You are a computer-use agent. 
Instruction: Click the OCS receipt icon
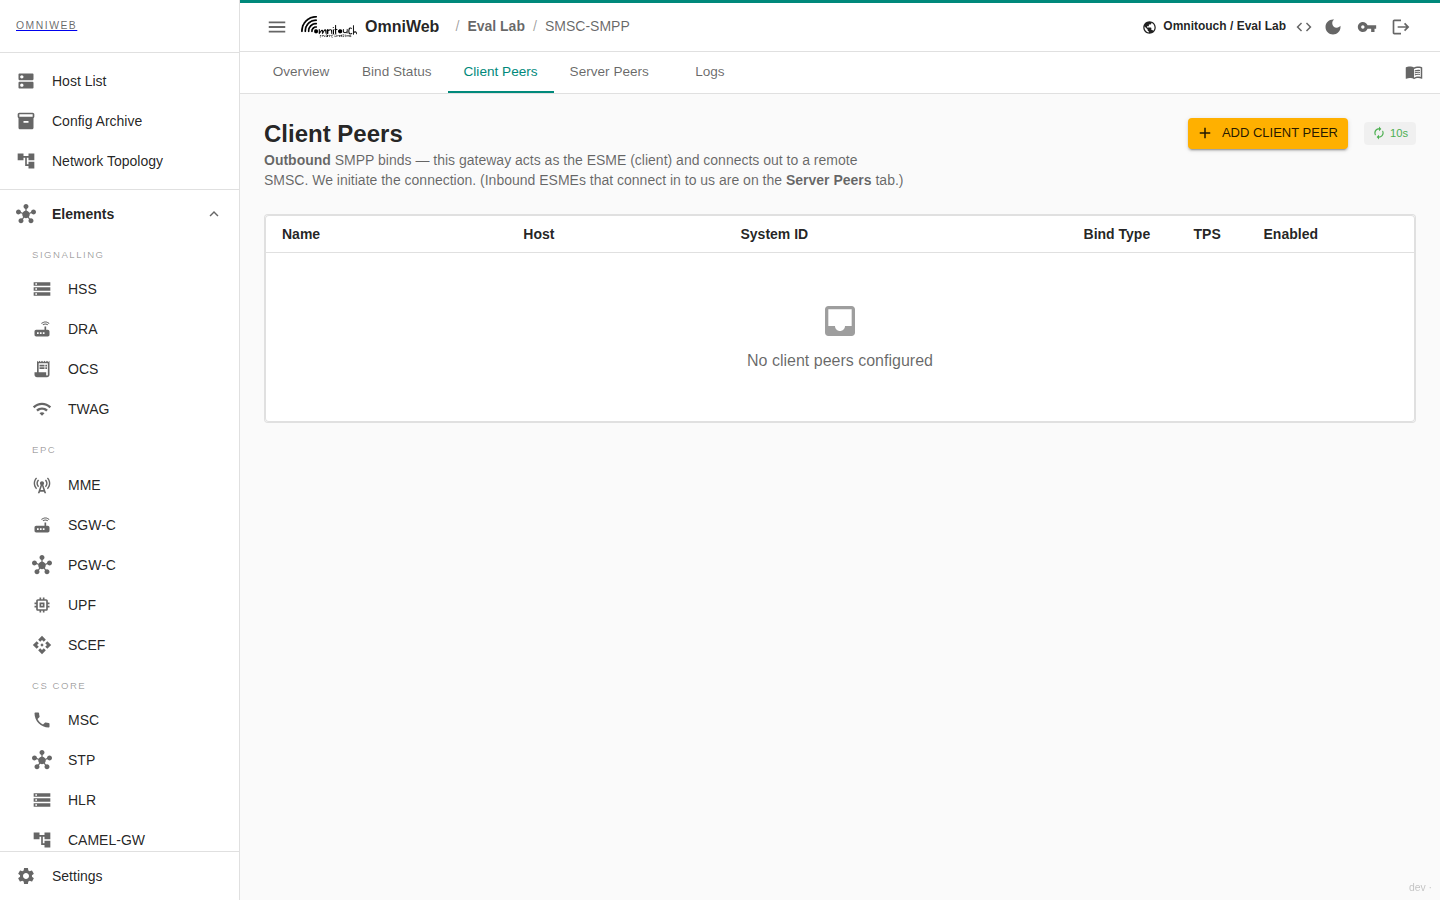[42, 369]
